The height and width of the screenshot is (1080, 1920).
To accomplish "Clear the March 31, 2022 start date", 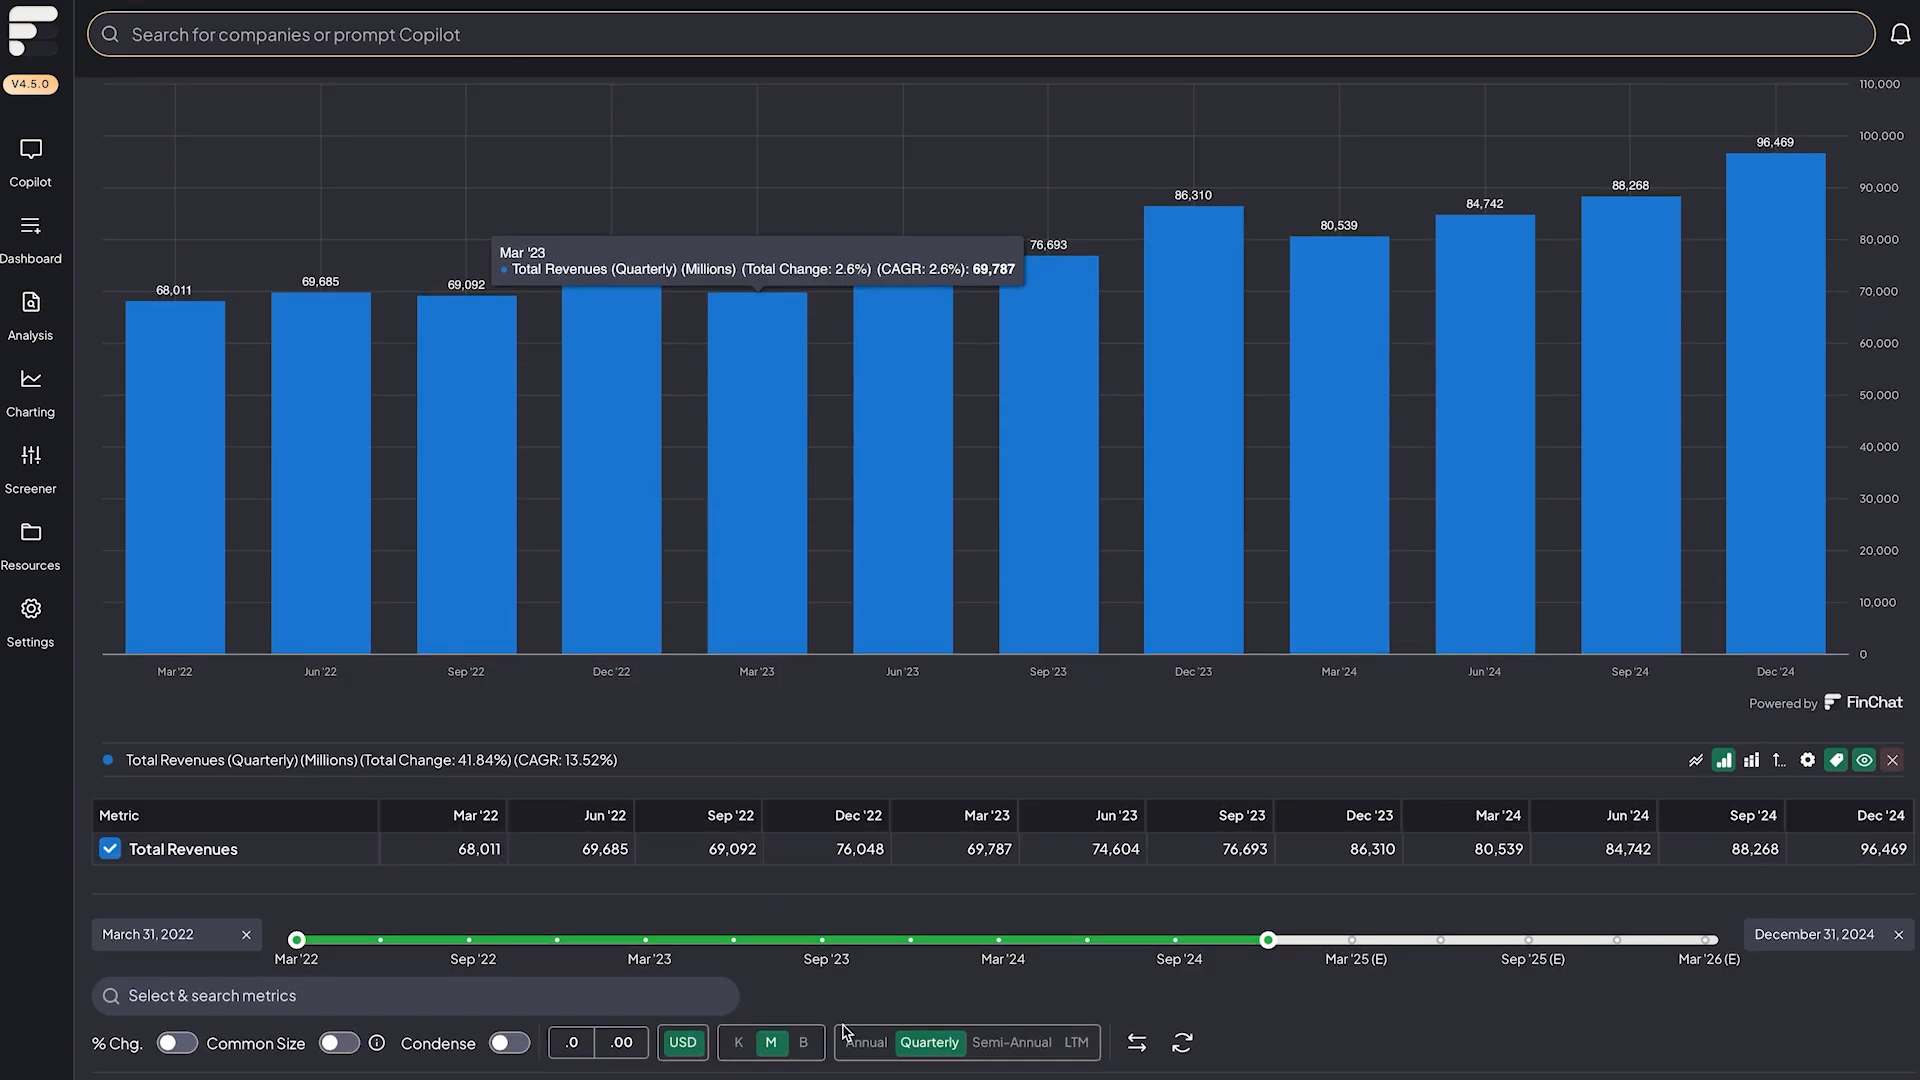I will (x=246, y=934).
